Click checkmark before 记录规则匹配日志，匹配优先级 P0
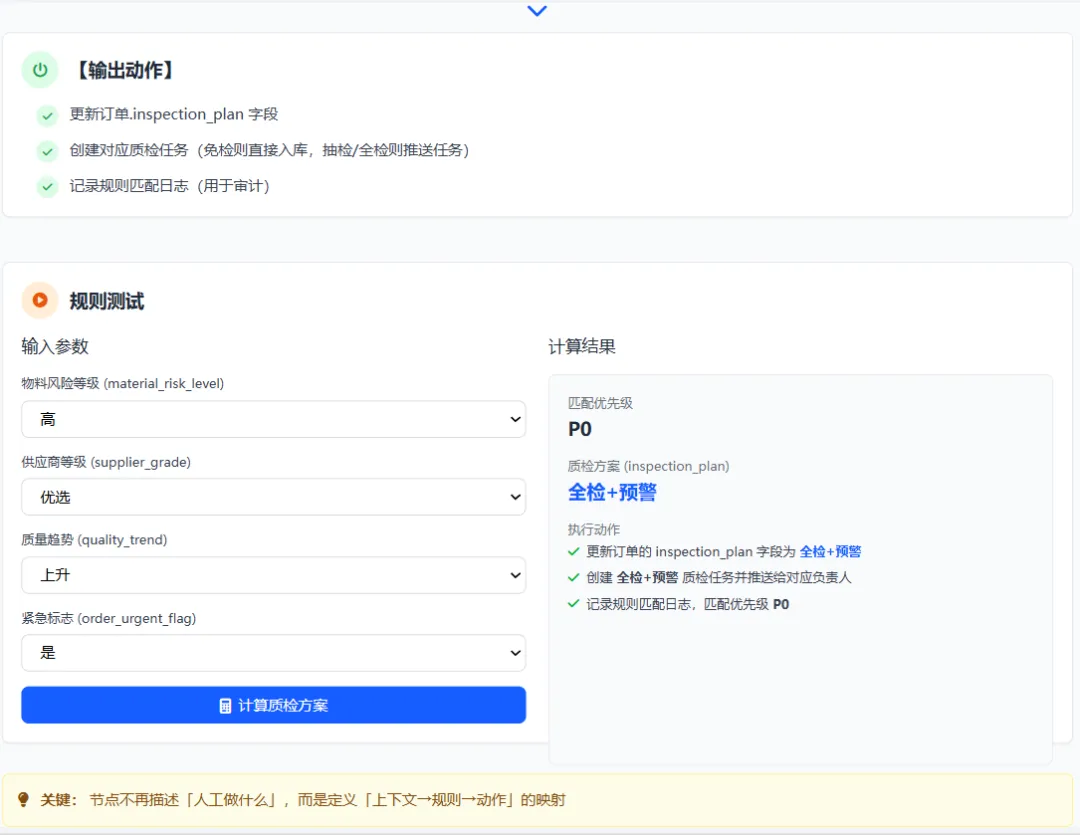 (573, 604)
